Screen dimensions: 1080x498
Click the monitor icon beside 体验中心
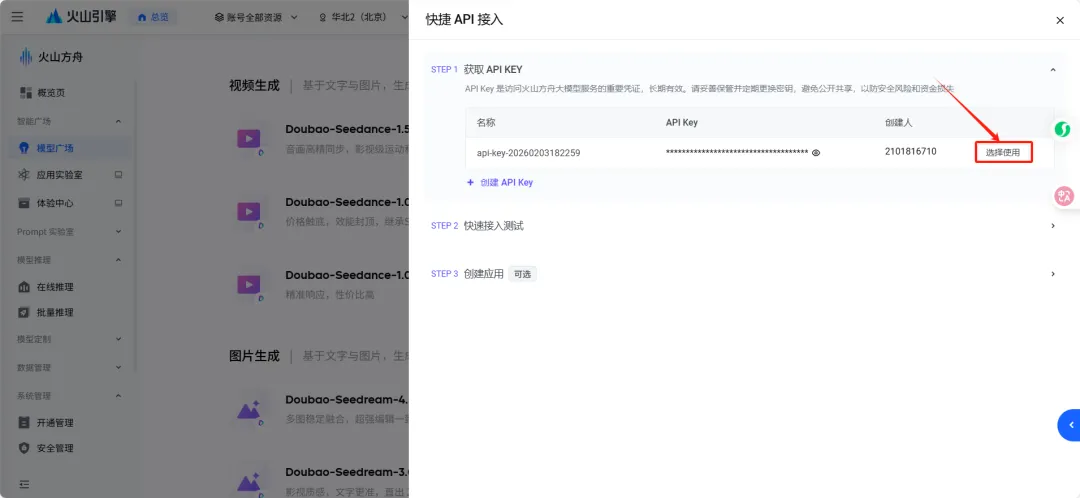(x=118, y=203)
